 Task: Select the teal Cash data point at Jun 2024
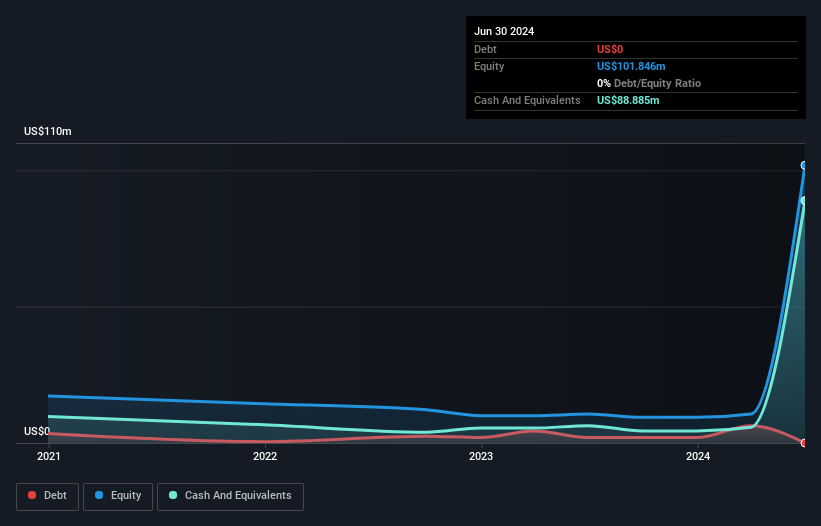pyautogui.click(x=804, y=200)
